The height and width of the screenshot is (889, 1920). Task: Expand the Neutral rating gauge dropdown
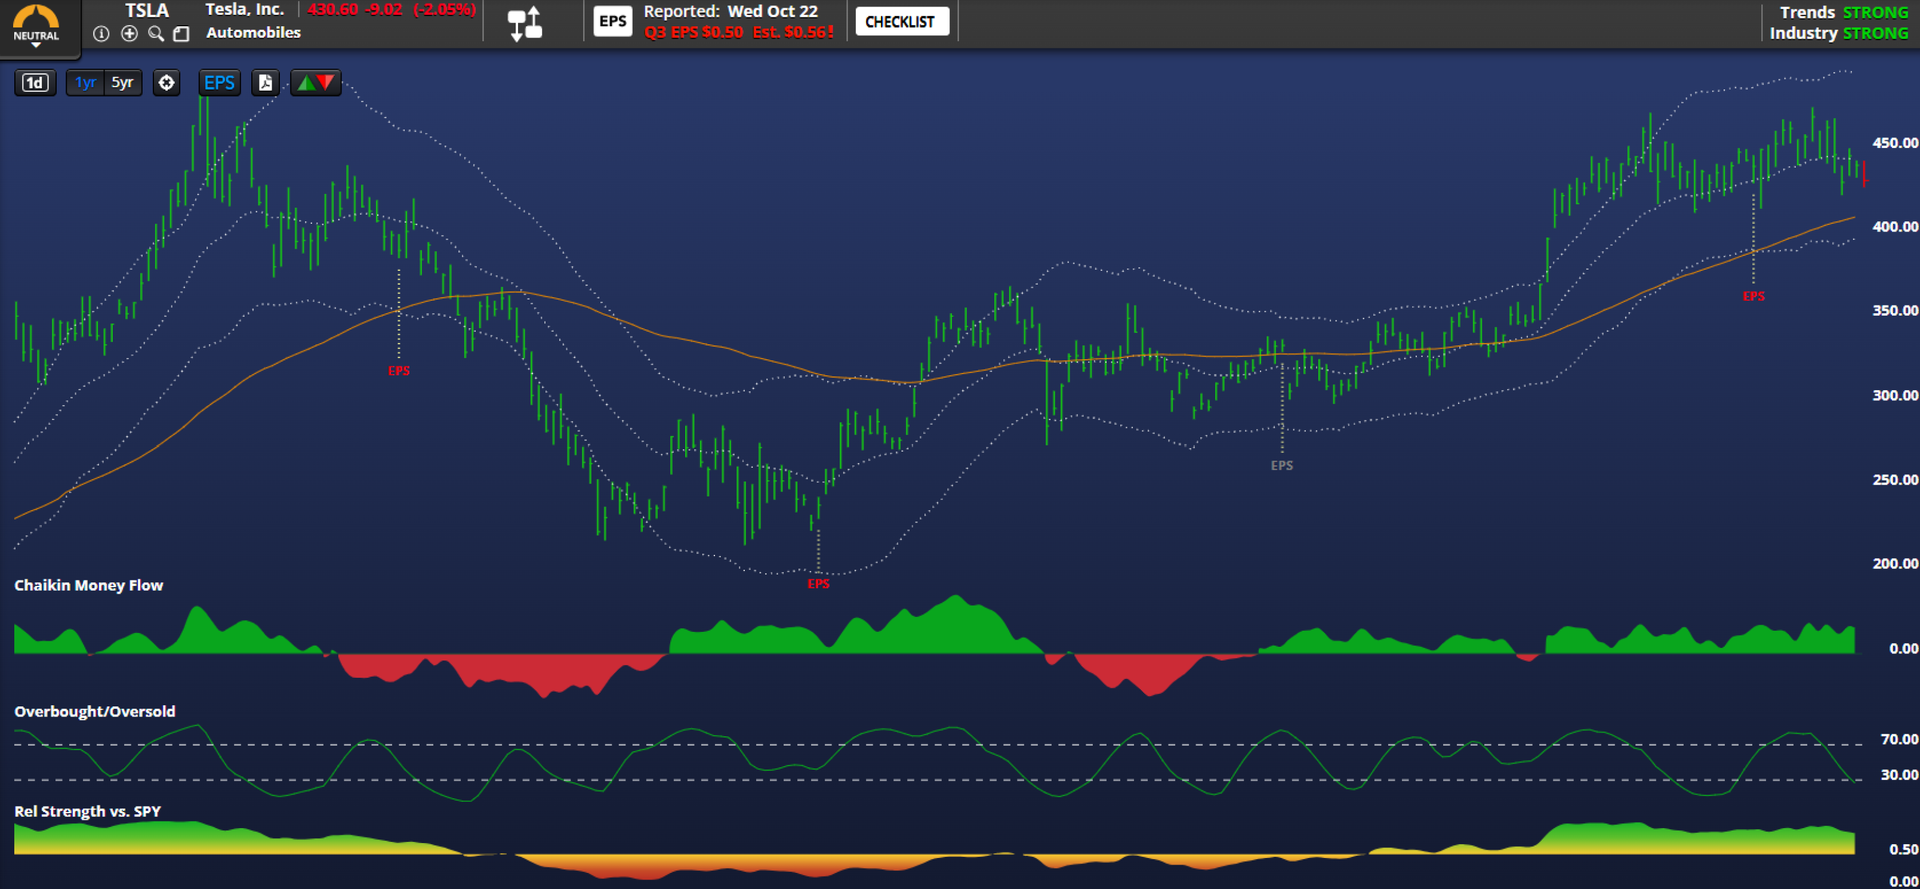pyautogui.click(x=36, y=26)
